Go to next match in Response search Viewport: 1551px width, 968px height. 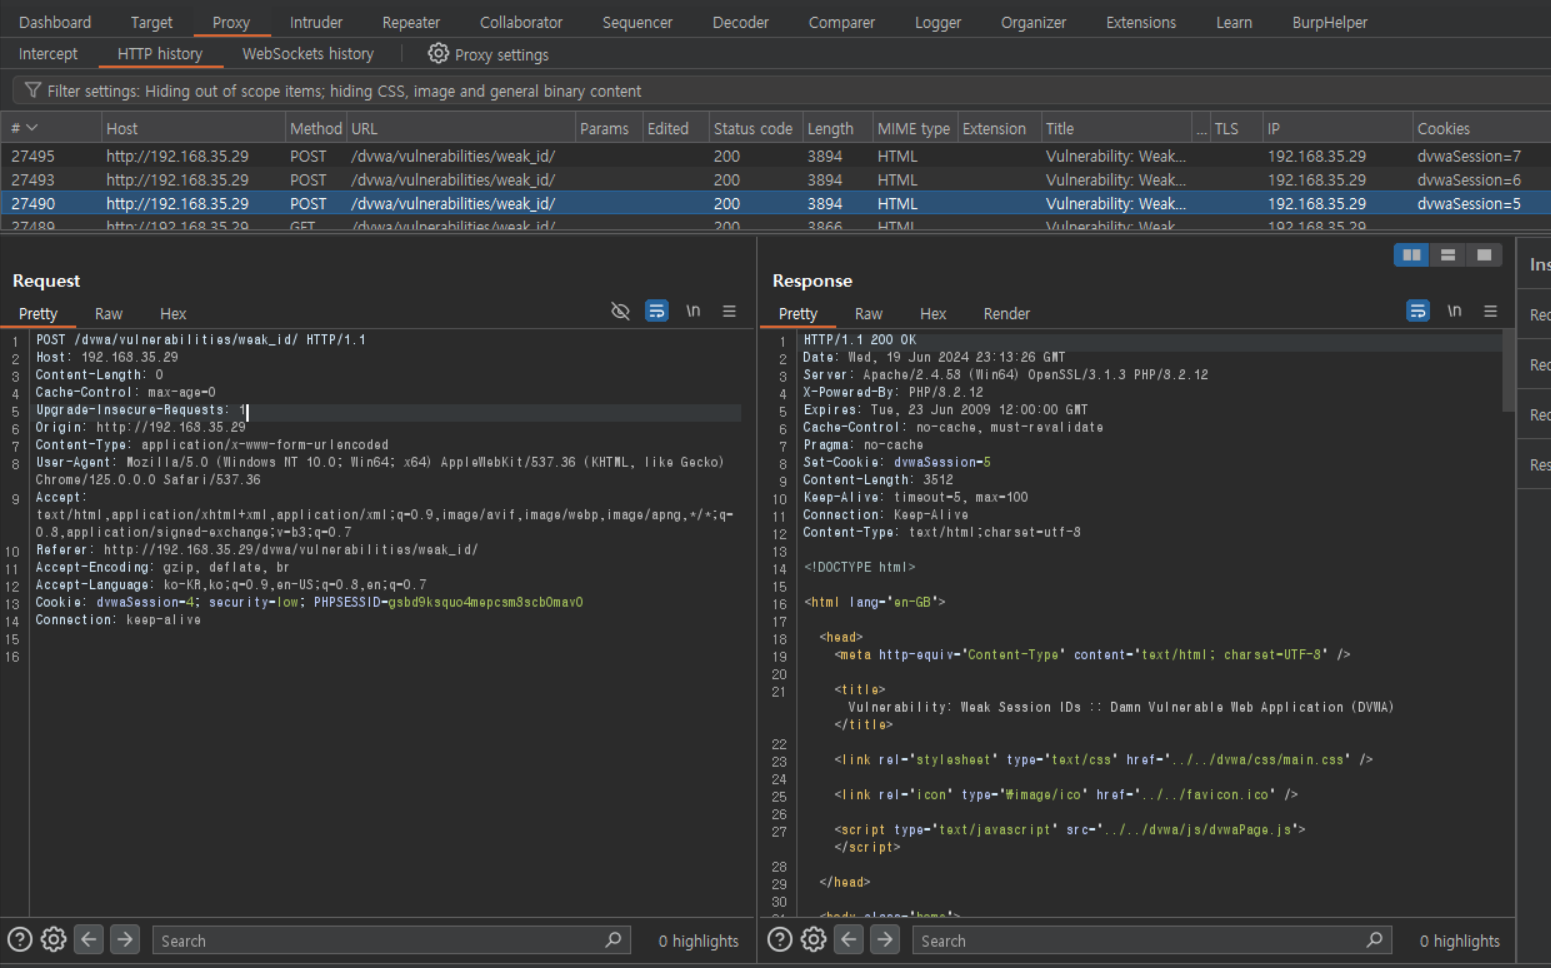click(x=885, y=940)
